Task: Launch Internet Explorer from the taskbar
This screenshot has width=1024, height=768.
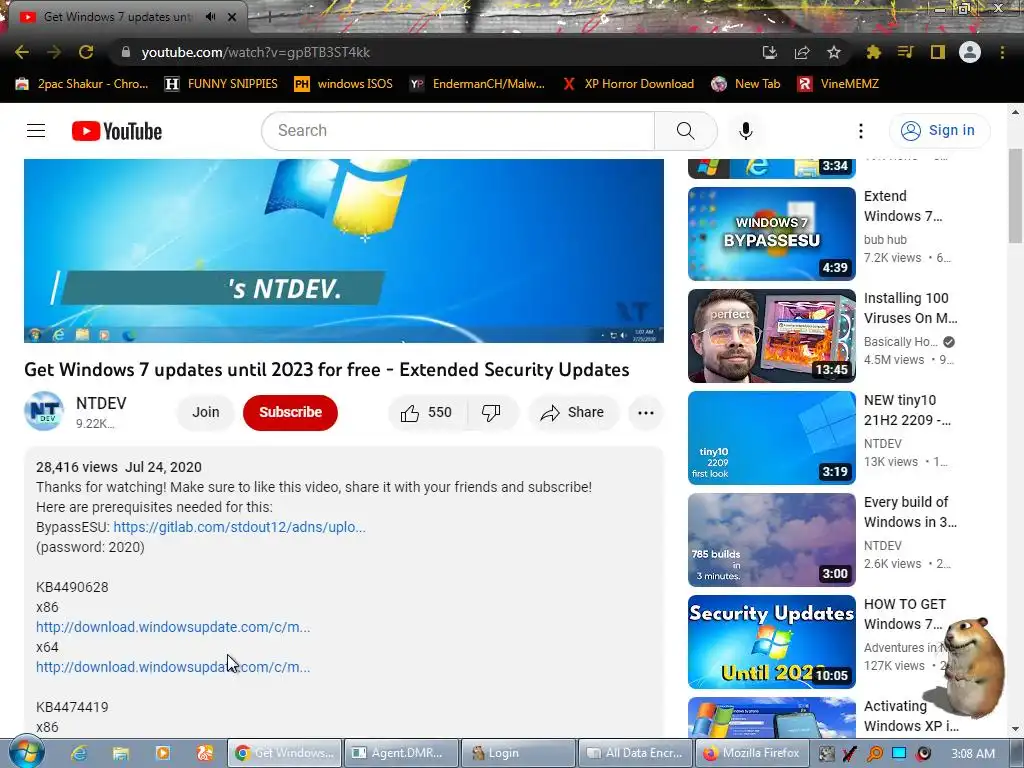Action: (79, 753)
